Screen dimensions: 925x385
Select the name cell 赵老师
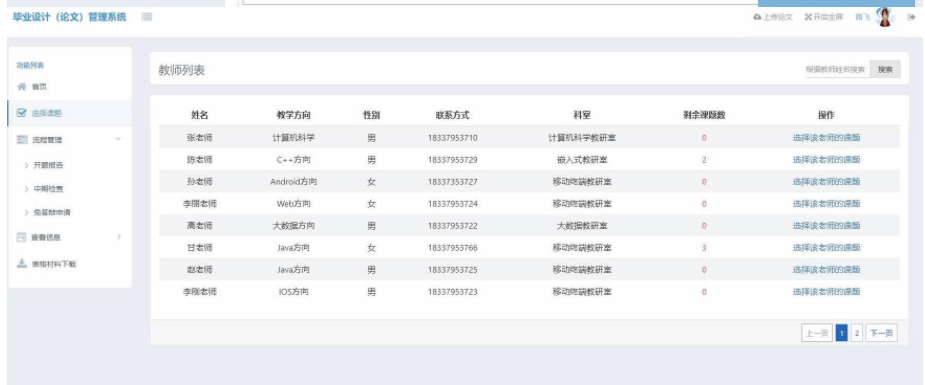199,270
